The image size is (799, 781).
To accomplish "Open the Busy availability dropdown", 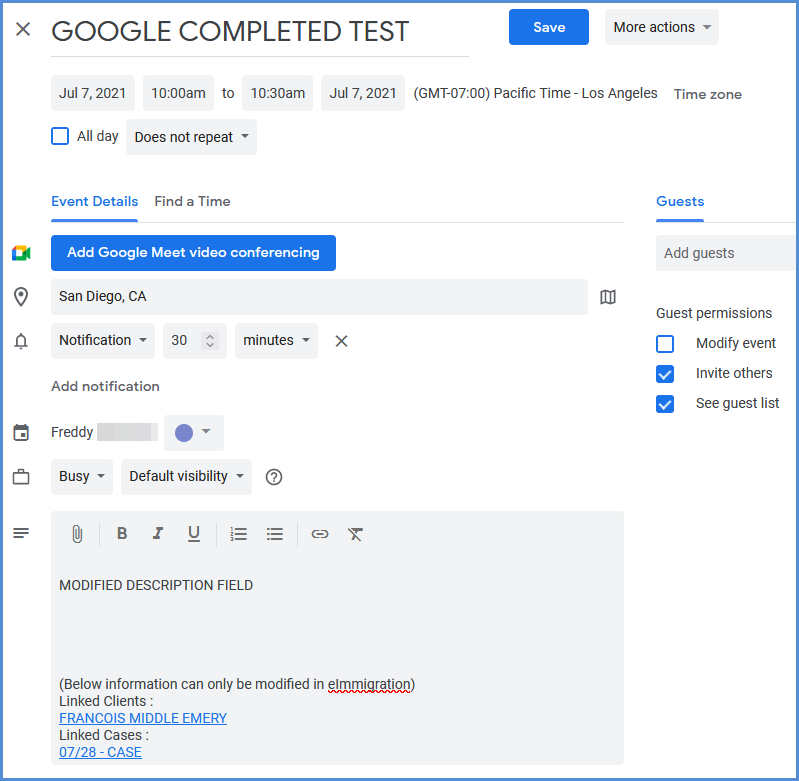I will tap(82, 477).
